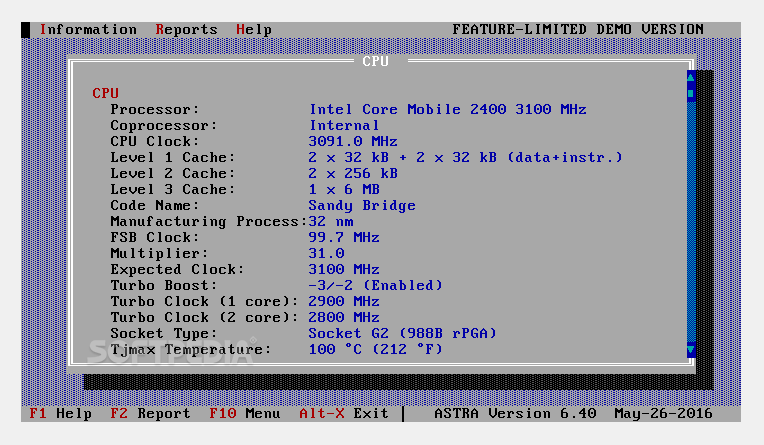The width and height of the screenshot is (764, 445).
Task: Click the '-3/-2 (Enabled)' value
Action: pyautogui.click(x=375, y=286)
